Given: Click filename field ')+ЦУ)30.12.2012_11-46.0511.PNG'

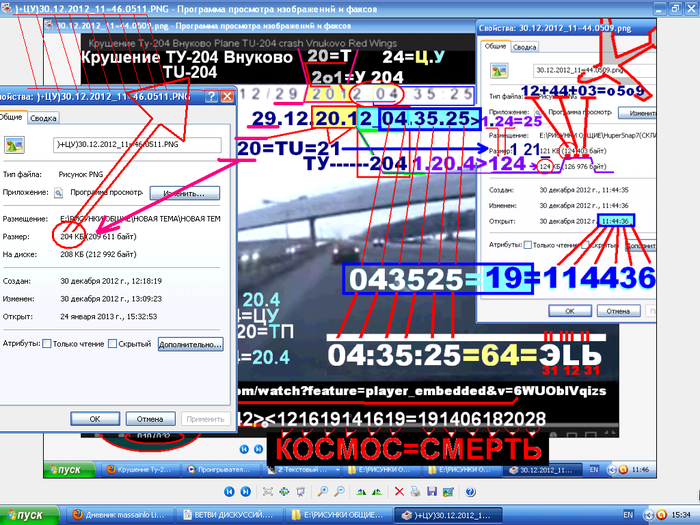Looking at the screenshot, I should pyautogui.click(x=137, y=145).
